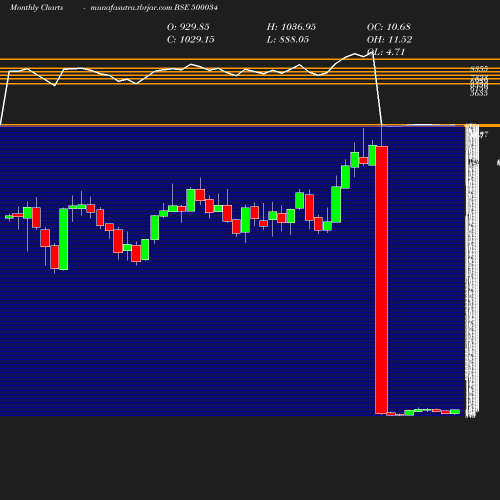Click the giant red crash candlestick

[x=382, y=280]
